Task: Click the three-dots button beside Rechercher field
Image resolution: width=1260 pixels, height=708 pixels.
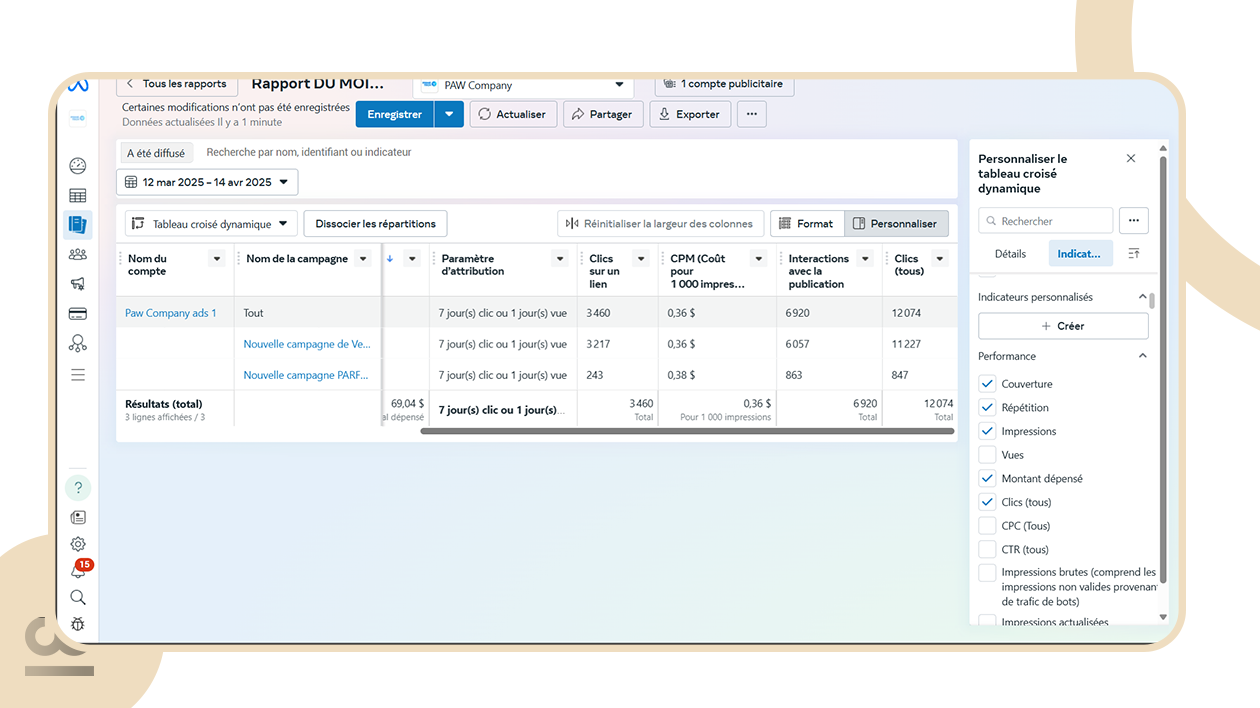Action: coord(1133,221)
